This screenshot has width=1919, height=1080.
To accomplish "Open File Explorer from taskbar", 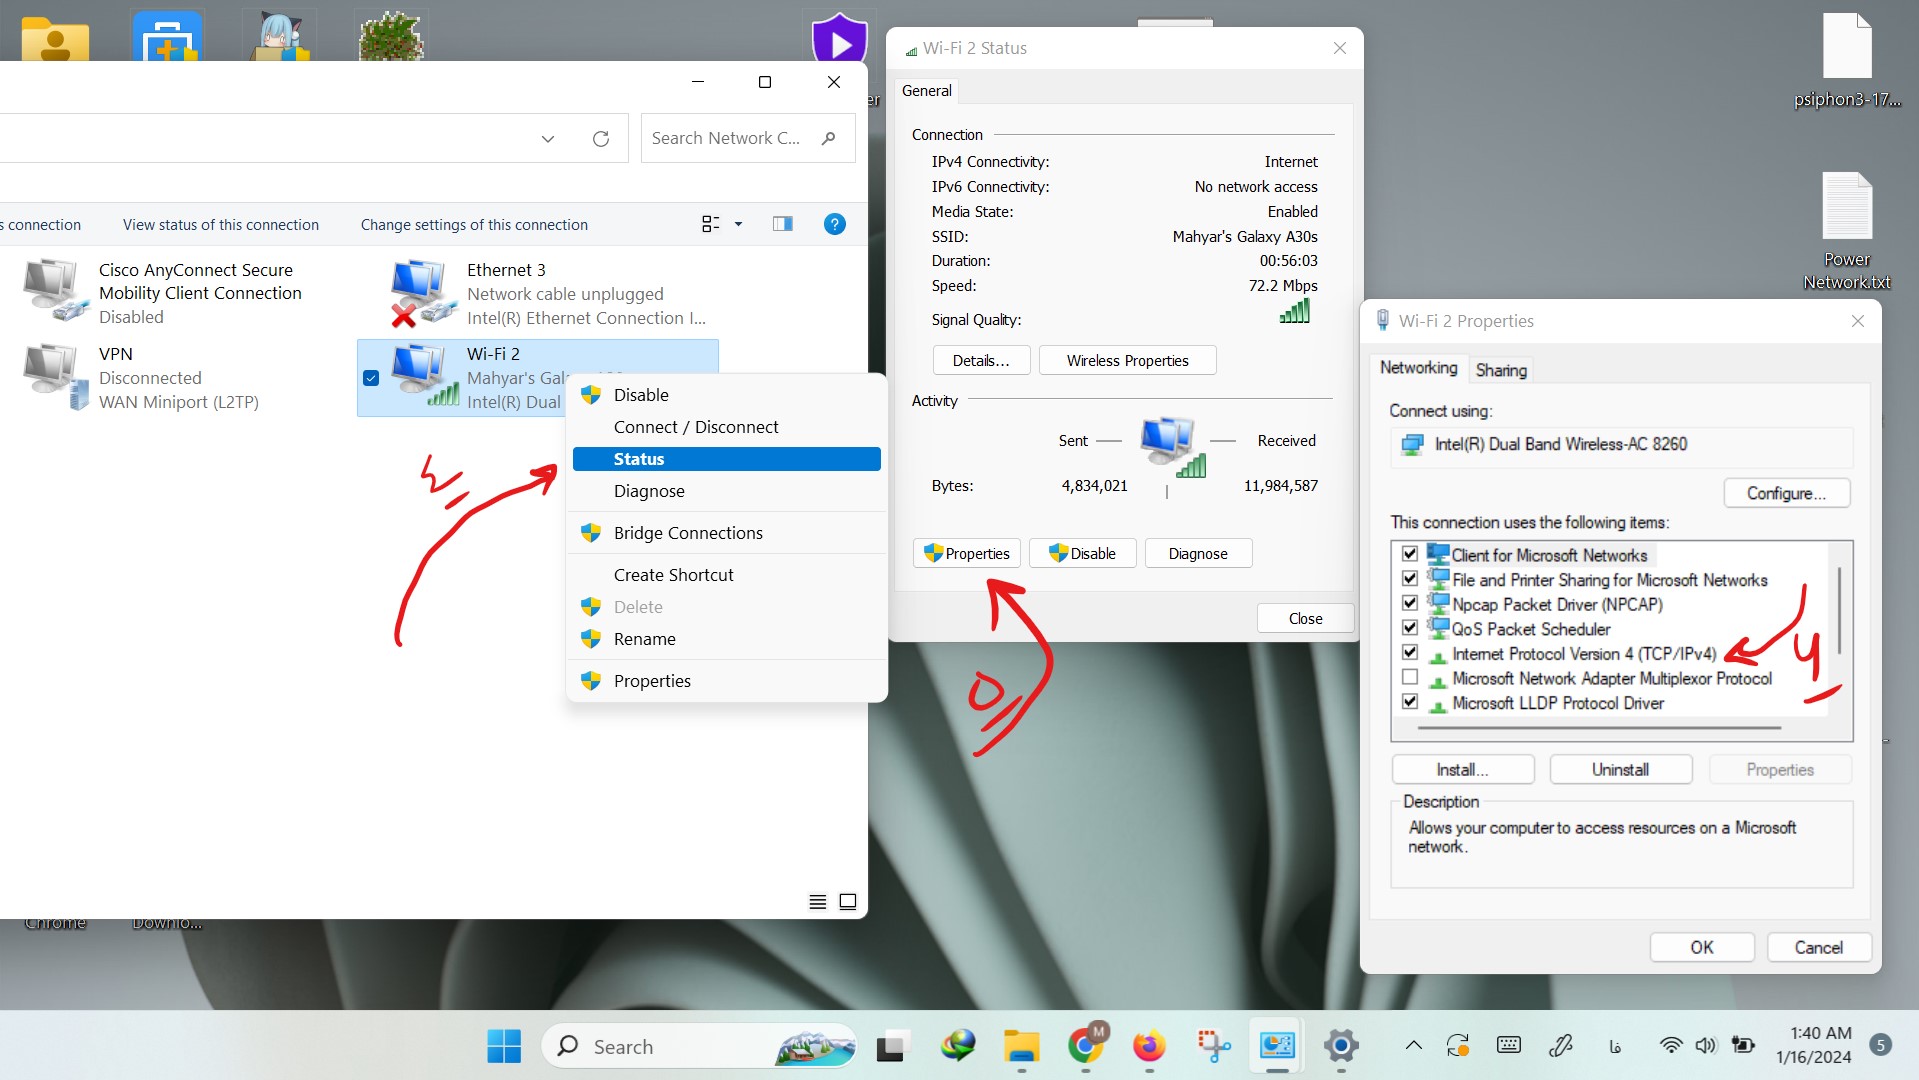I will pos(1021,1046).
